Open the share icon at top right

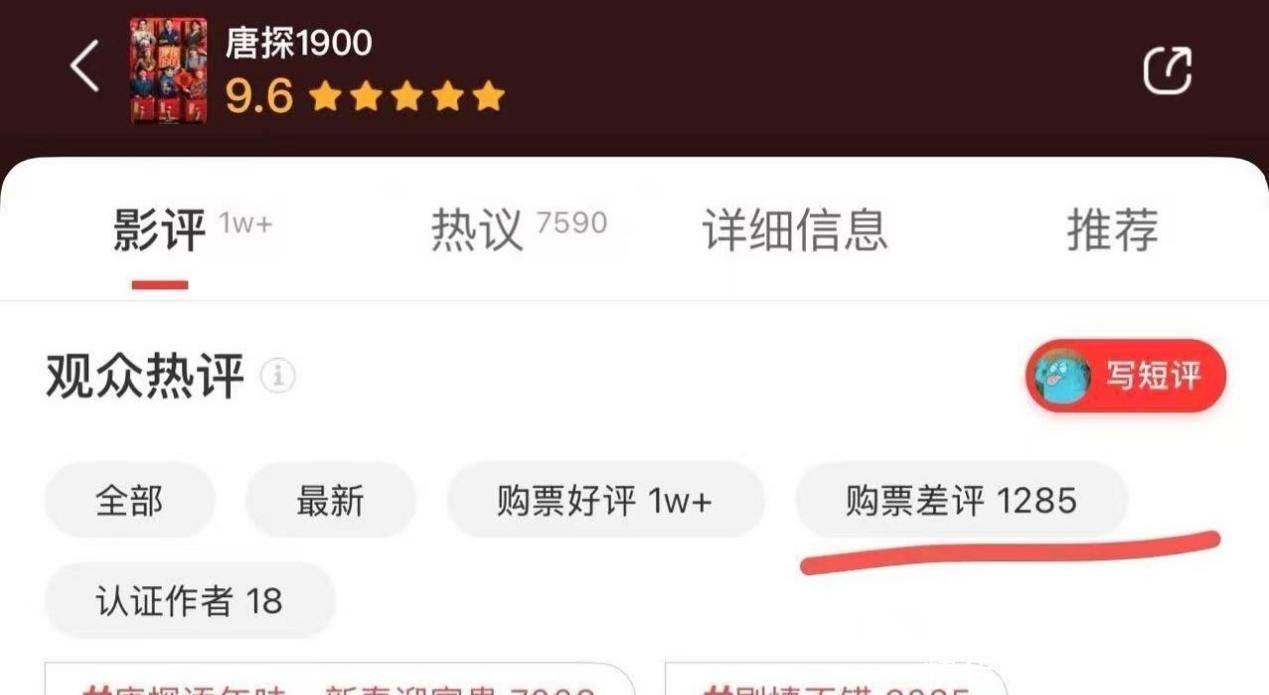(x=1167, y=70)
